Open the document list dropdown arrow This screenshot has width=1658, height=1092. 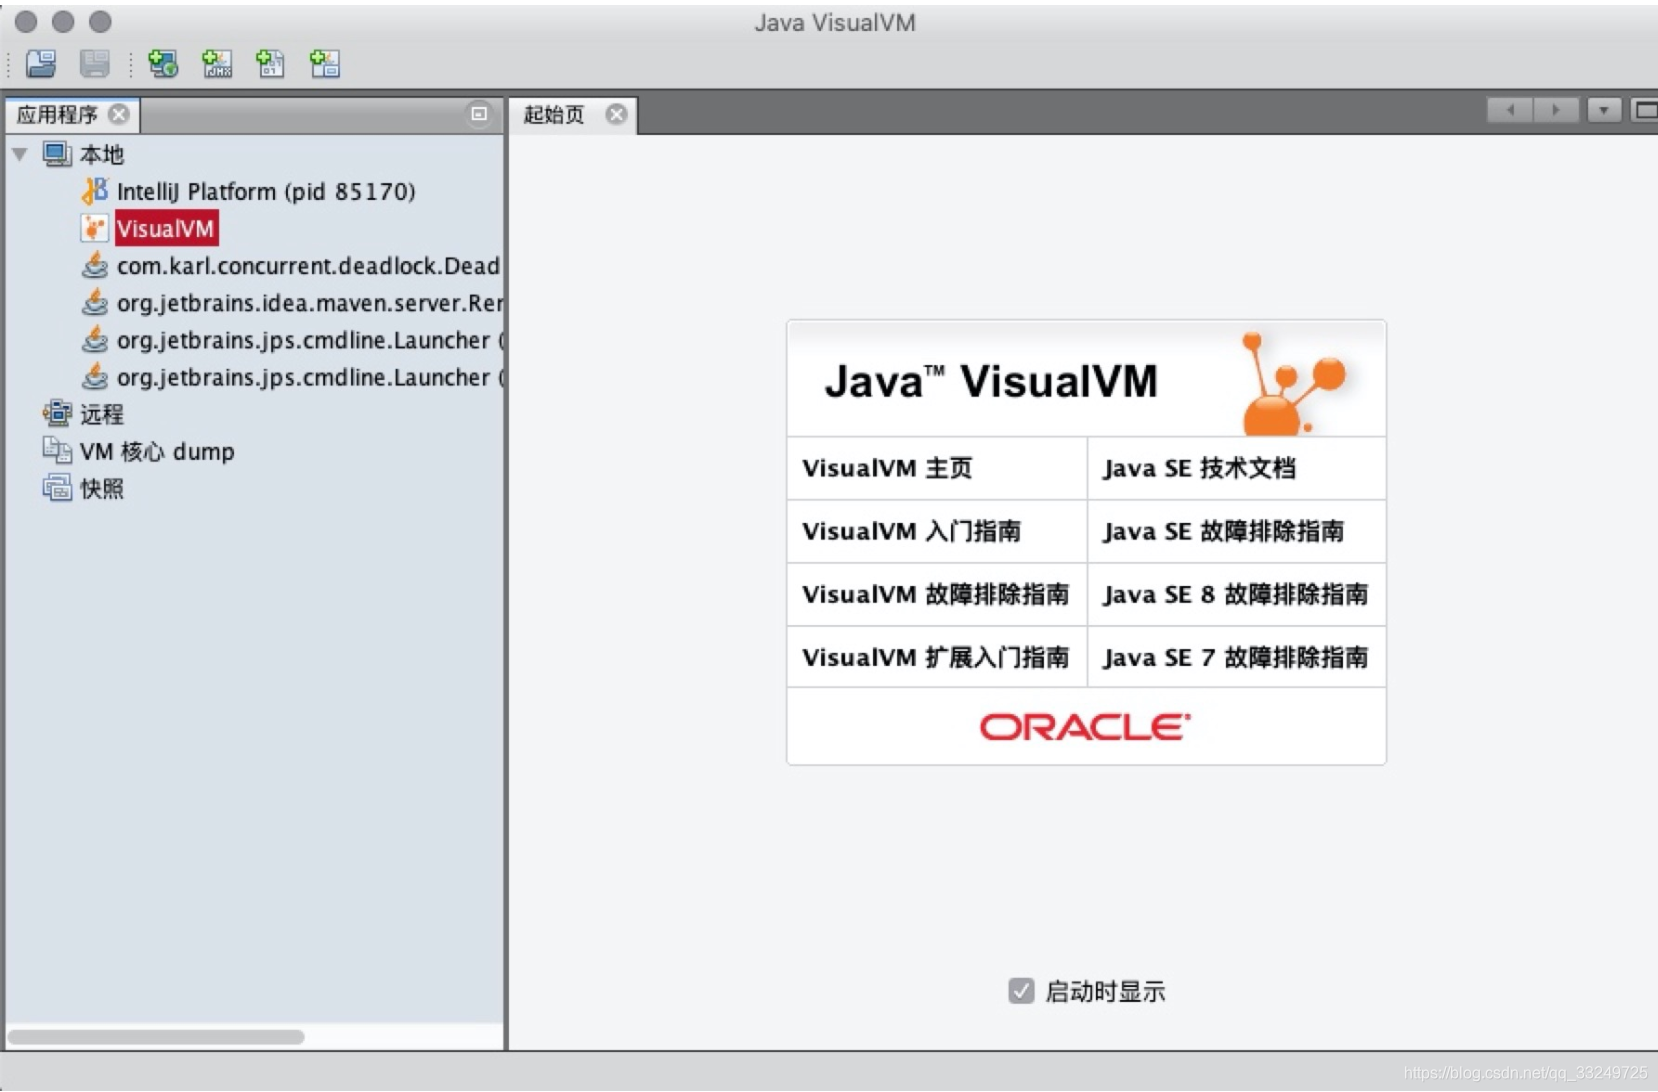coord(1604,110)
